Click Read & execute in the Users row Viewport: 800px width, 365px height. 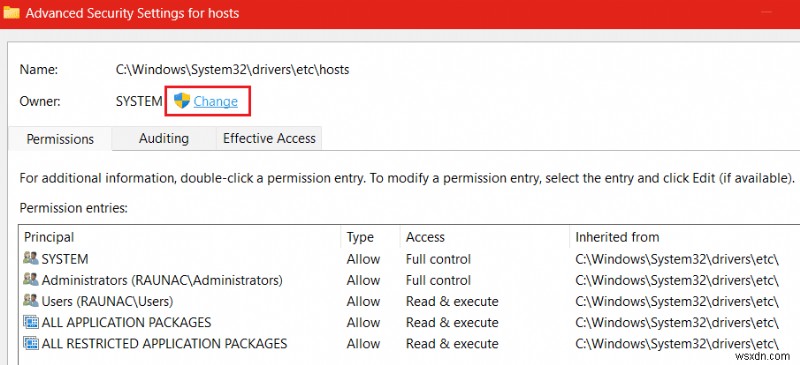pyautogui.click(x=452, y=301)
